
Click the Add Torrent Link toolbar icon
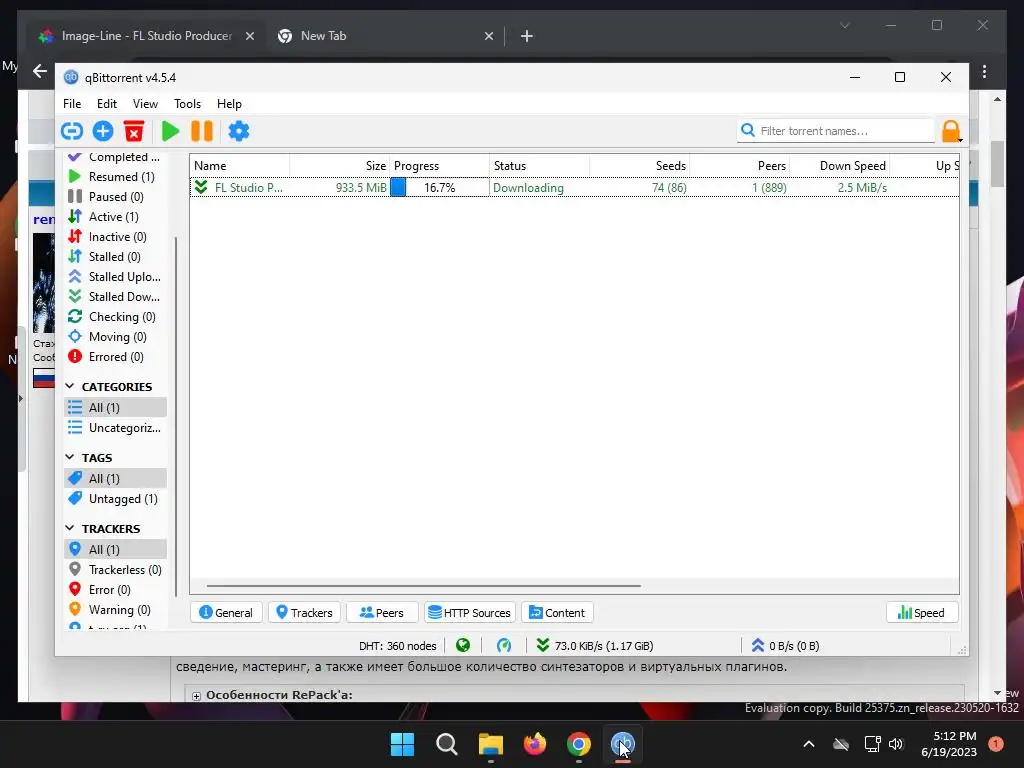click(72, 131)
